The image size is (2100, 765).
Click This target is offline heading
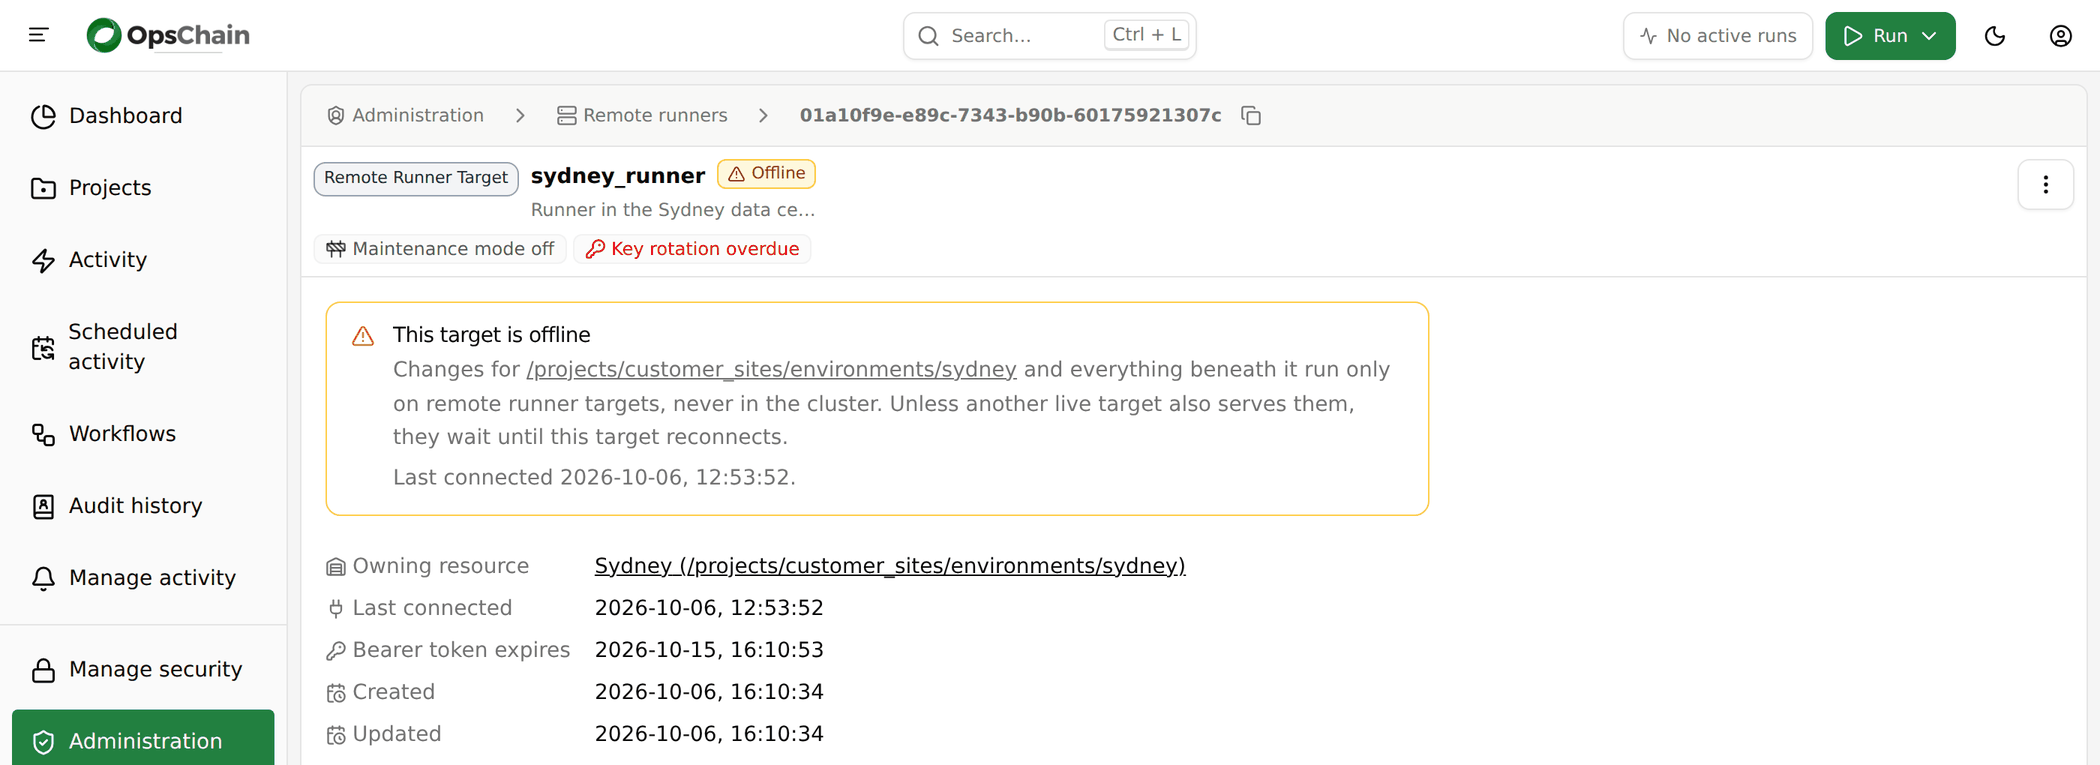click(x=491, y=335)
